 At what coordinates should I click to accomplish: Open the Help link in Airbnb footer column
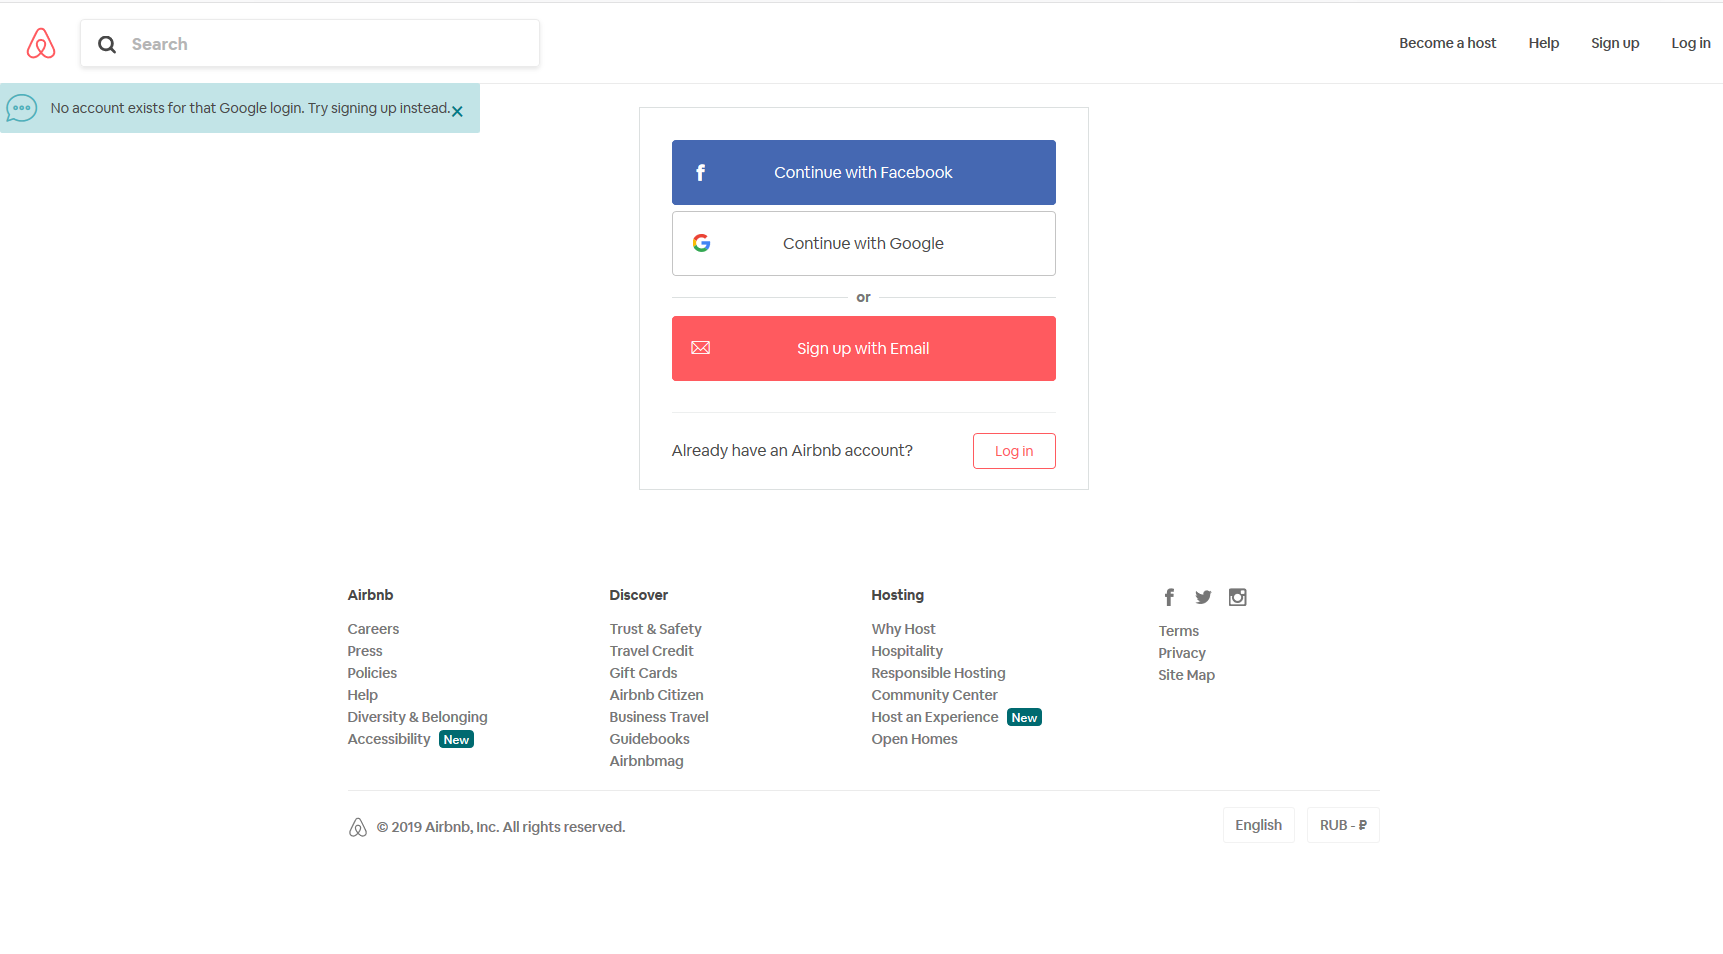pyautogui.click(x=363, y=695)
